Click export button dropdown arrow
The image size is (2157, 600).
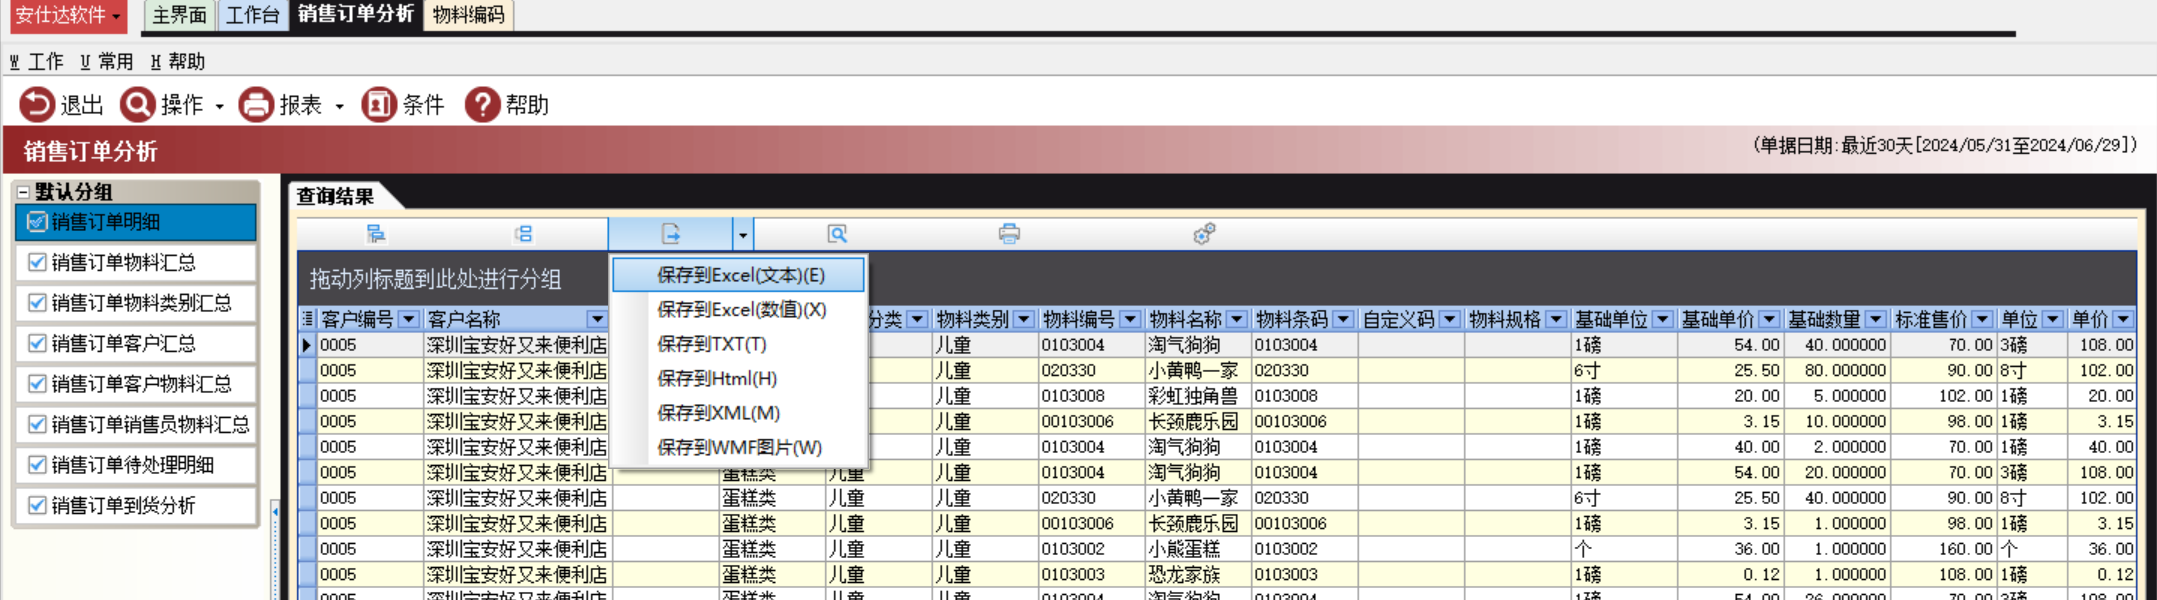click(x=742, y=235)
